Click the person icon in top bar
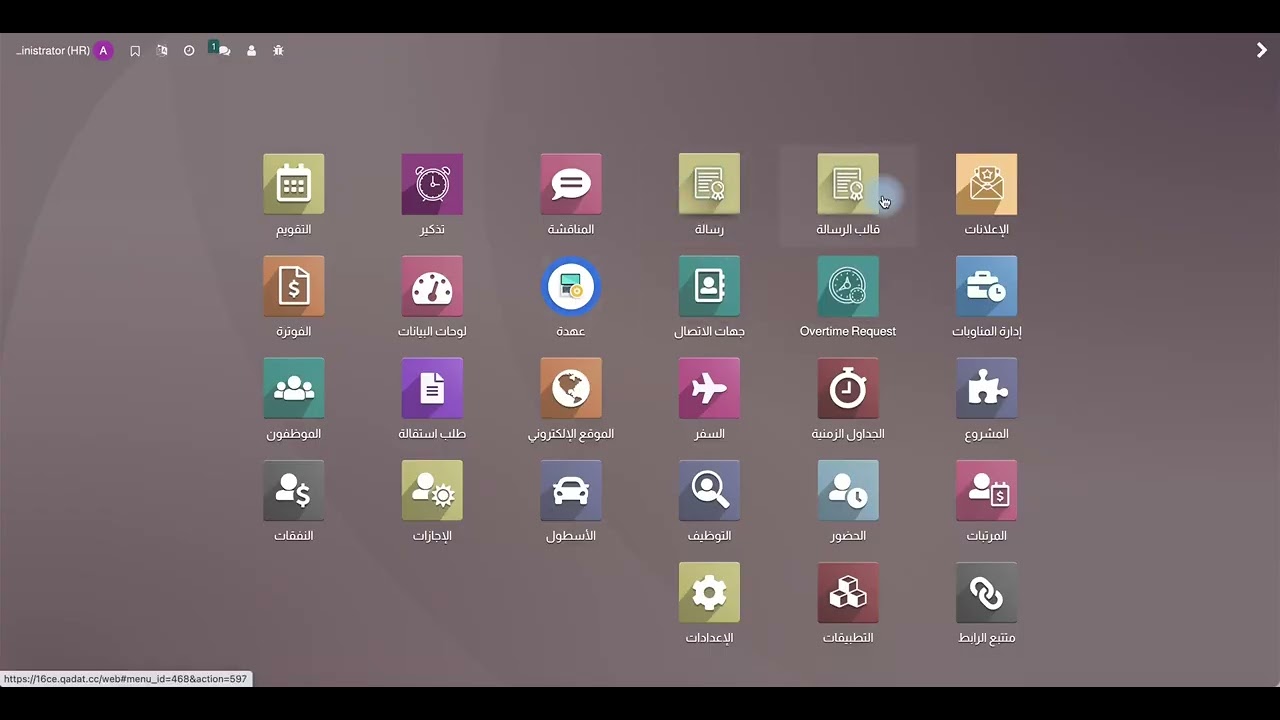This screenshot has width=1280, height=720. (x=251, y=51)
